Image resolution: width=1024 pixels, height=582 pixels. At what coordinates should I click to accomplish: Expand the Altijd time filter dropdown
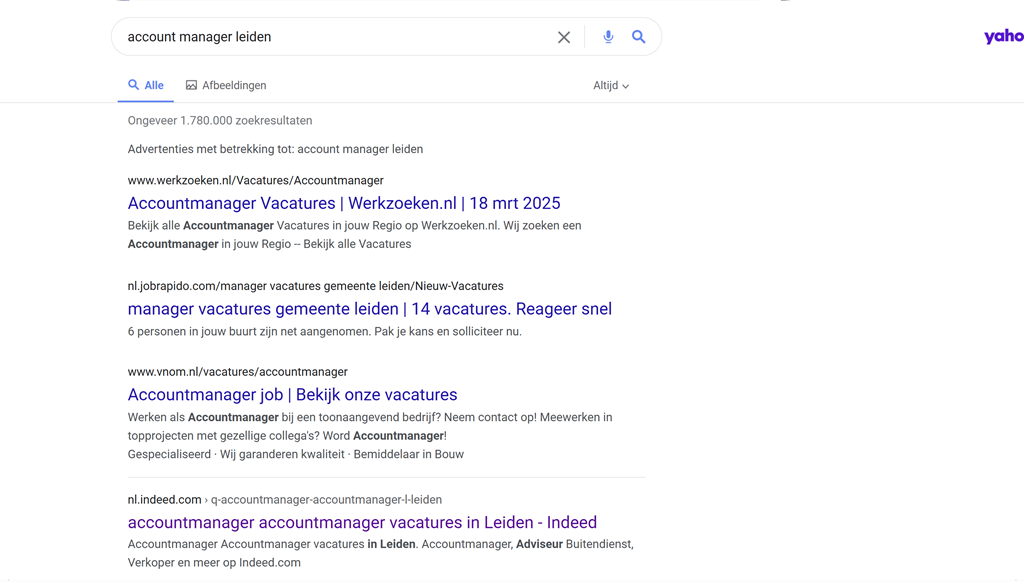611,86
